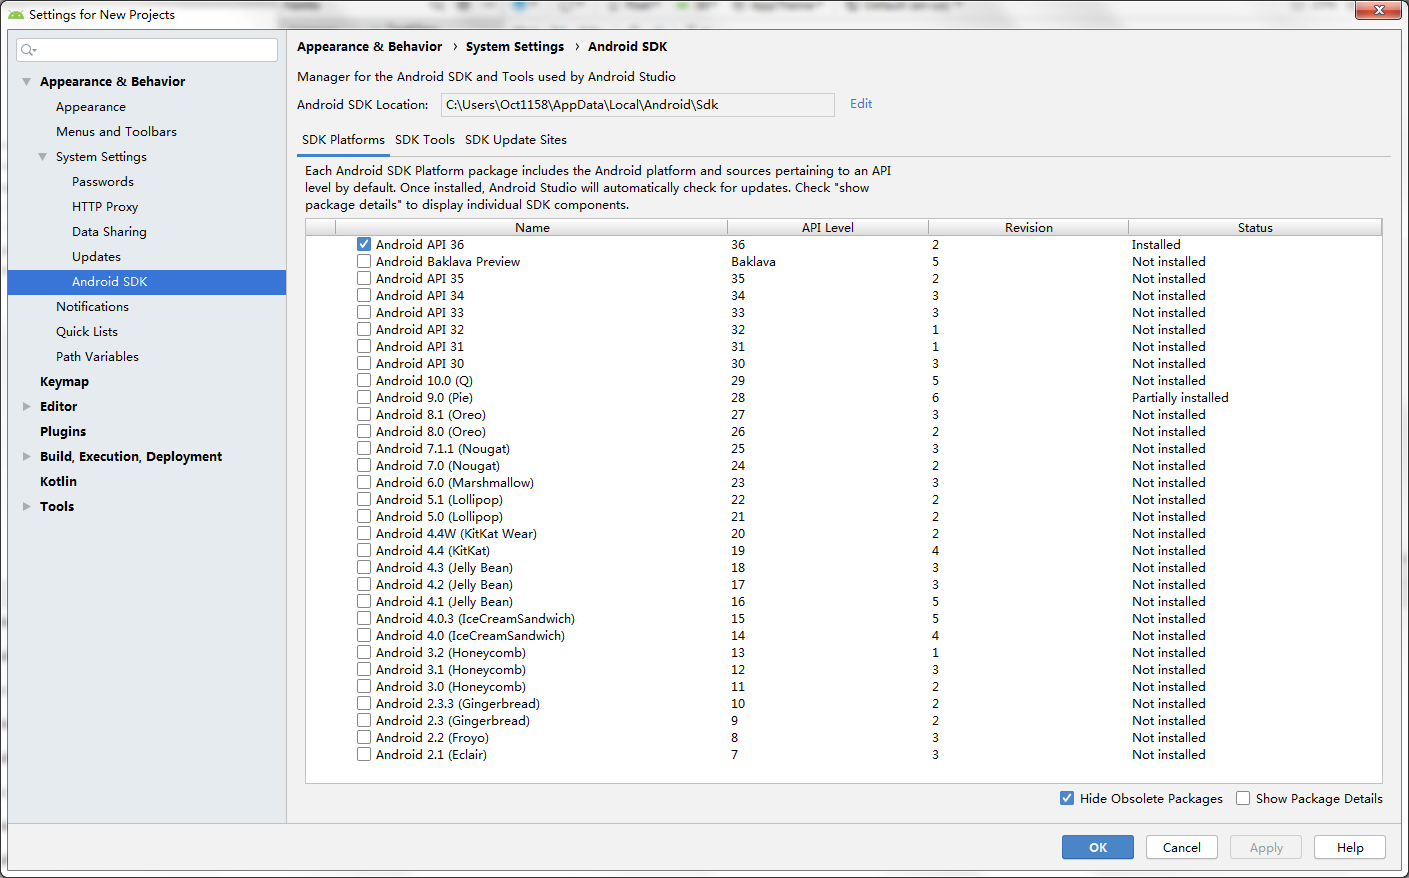
Task: Open HTTP Proxy settings
Action: (105, 207)
